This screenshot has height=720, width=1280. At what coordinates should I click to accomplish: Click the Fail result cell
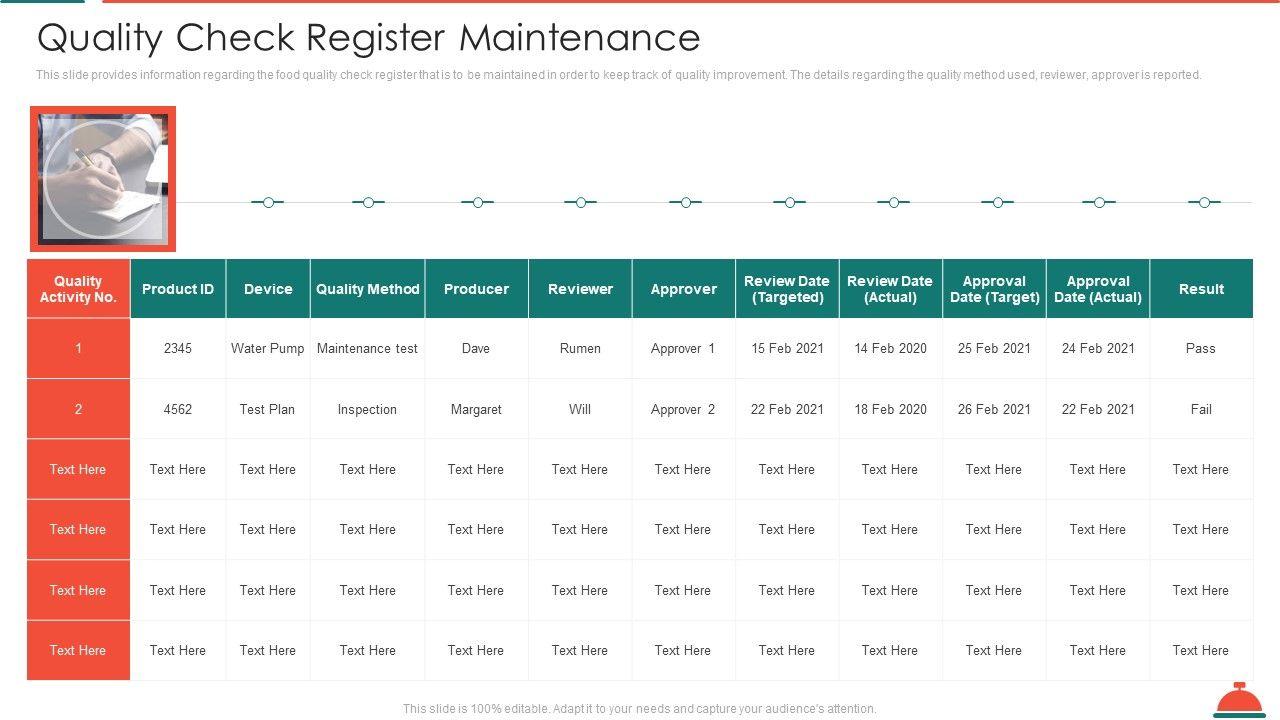tap(1201, 409)
